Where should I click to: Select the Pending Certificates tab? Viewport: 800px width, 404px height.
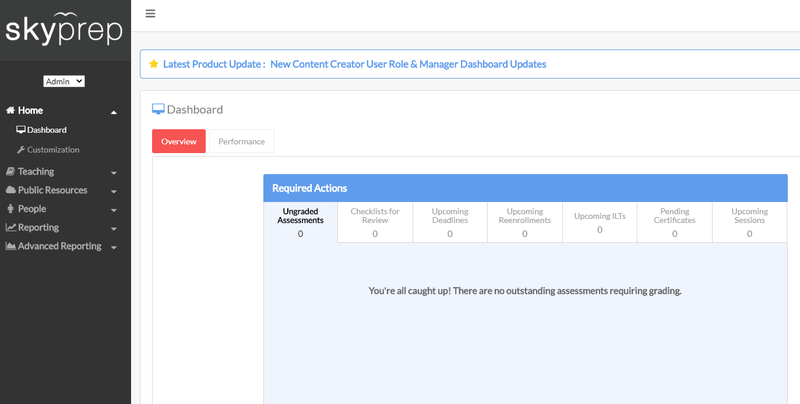coord(674,222)
